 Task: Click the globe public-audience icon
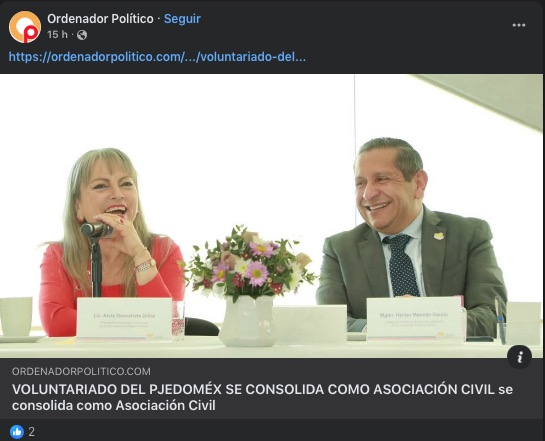point(82,35)
